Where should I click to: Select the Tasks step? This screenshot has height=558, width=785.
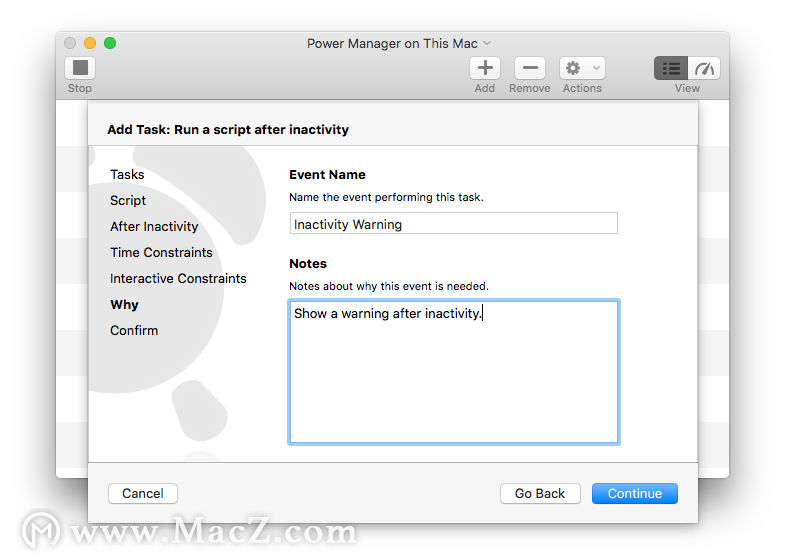tap(127, 175)
